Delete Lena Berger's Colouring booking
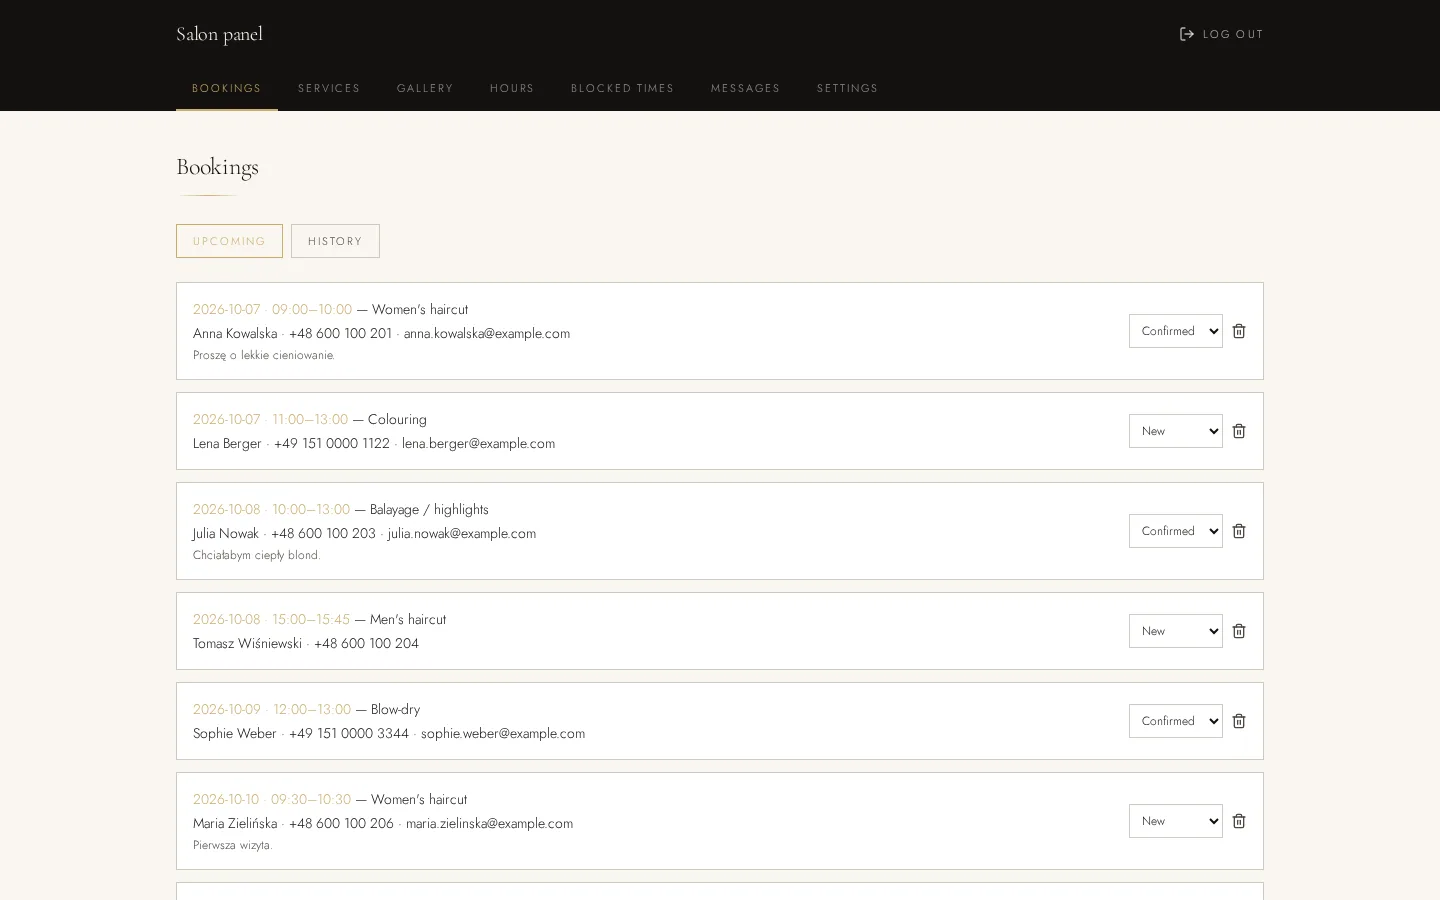This screenshot has width=1440, height=900. tap(1239, 431)
